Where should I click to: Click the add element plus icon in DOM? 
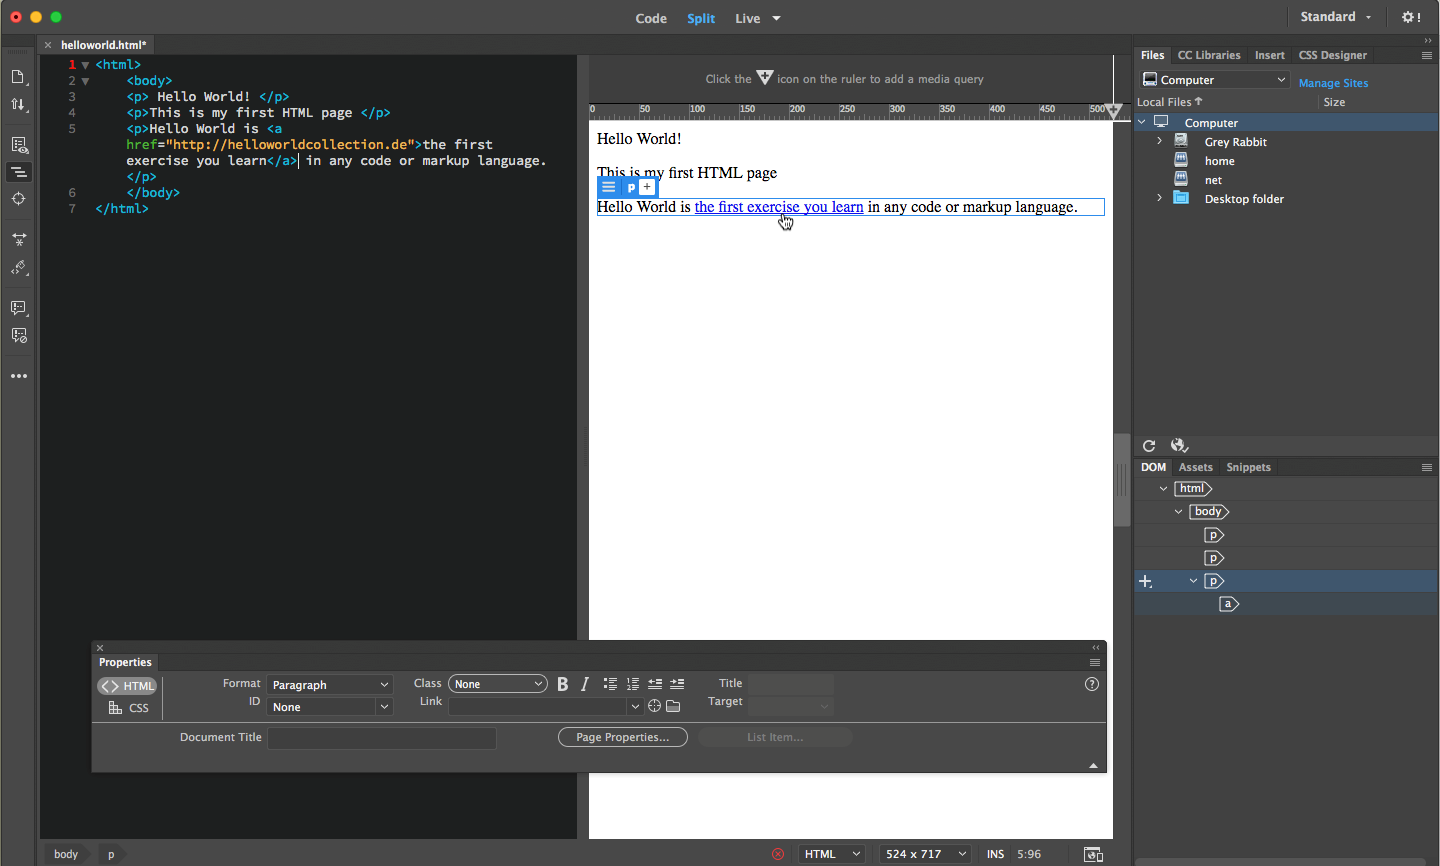1146,582
